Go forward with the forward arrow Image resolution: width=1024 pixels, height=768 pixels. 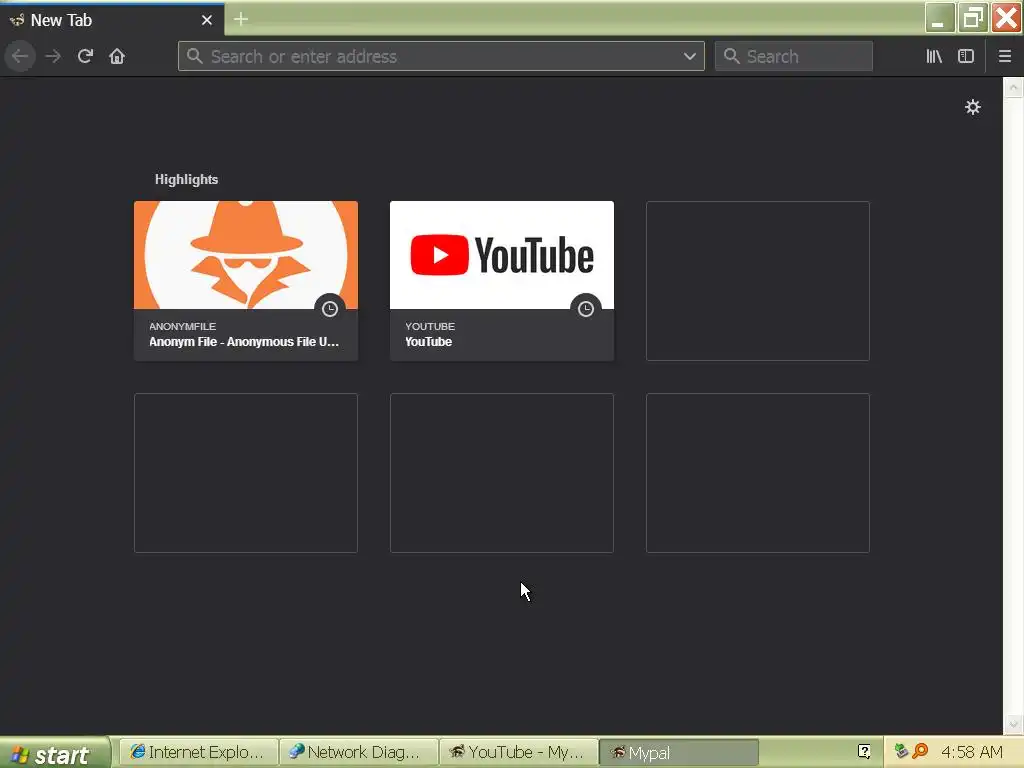tap(53, 56)
